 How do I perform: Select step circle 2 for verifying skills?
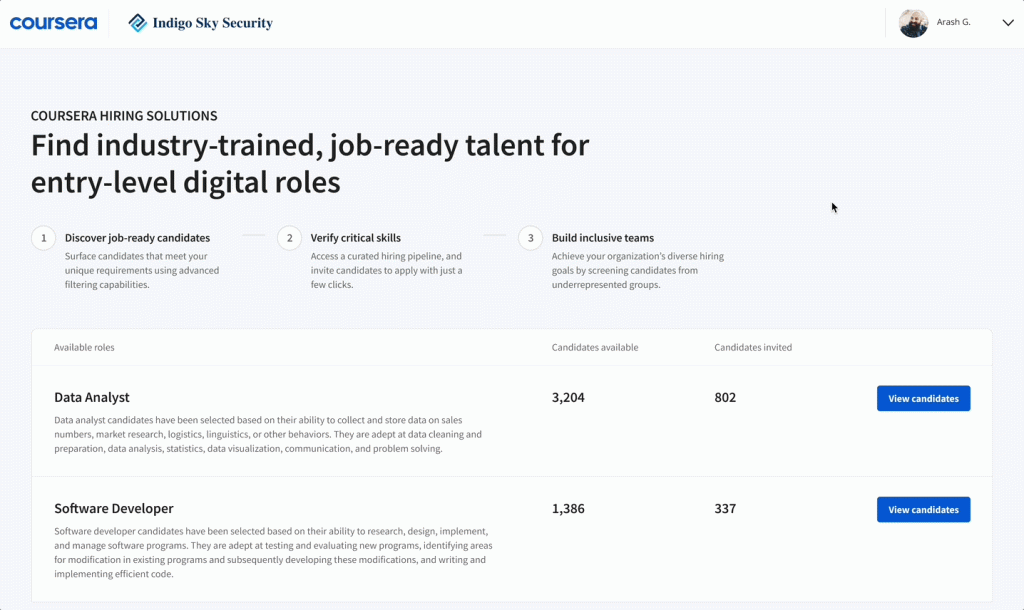pos(289,238)
